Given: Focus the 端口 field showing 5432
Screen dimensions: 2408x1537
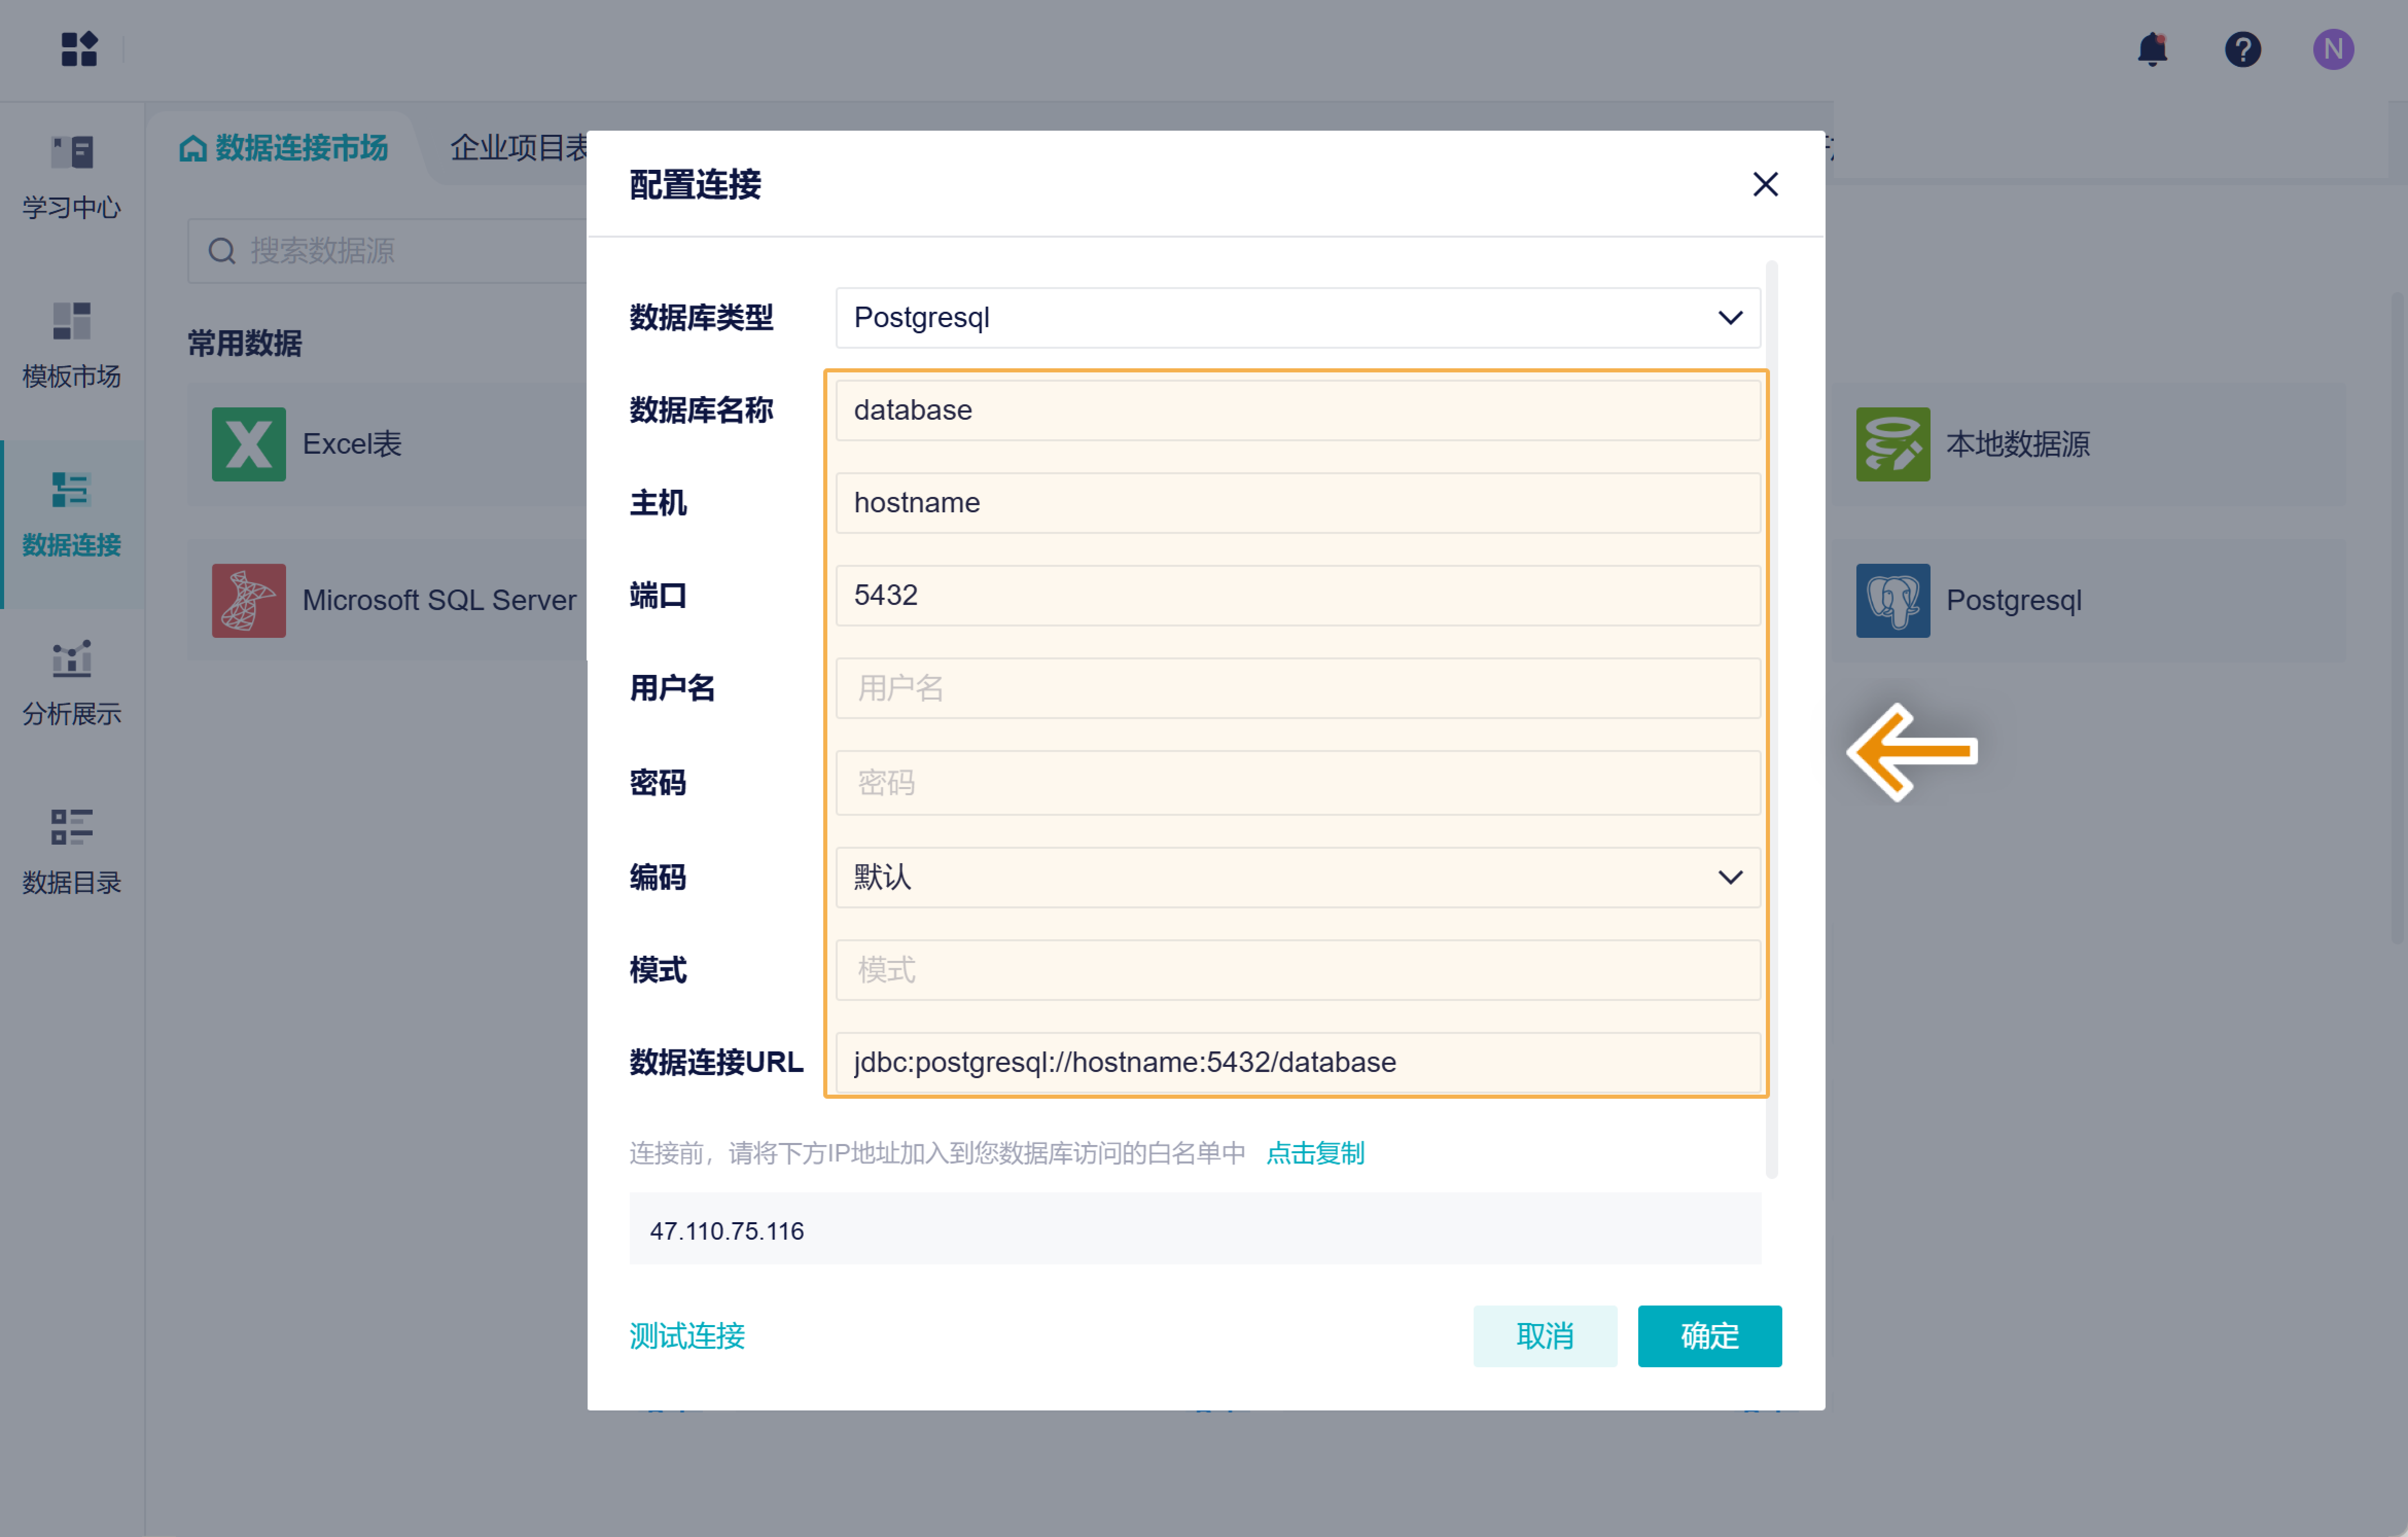Looking at the screenshot, I should pyautogui.click(x=1298, y=595).
